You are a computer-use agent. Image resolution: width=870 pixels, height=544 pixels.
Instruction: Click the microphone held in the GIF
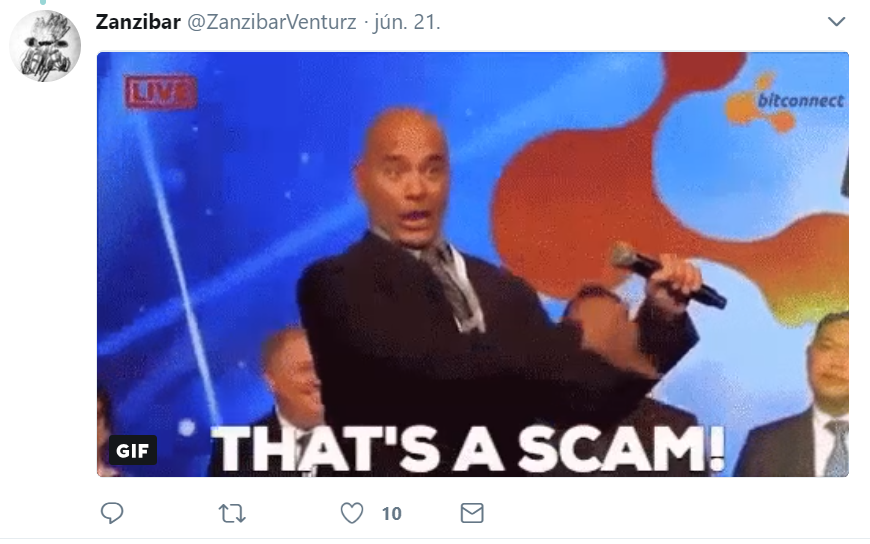click(666, 275)
